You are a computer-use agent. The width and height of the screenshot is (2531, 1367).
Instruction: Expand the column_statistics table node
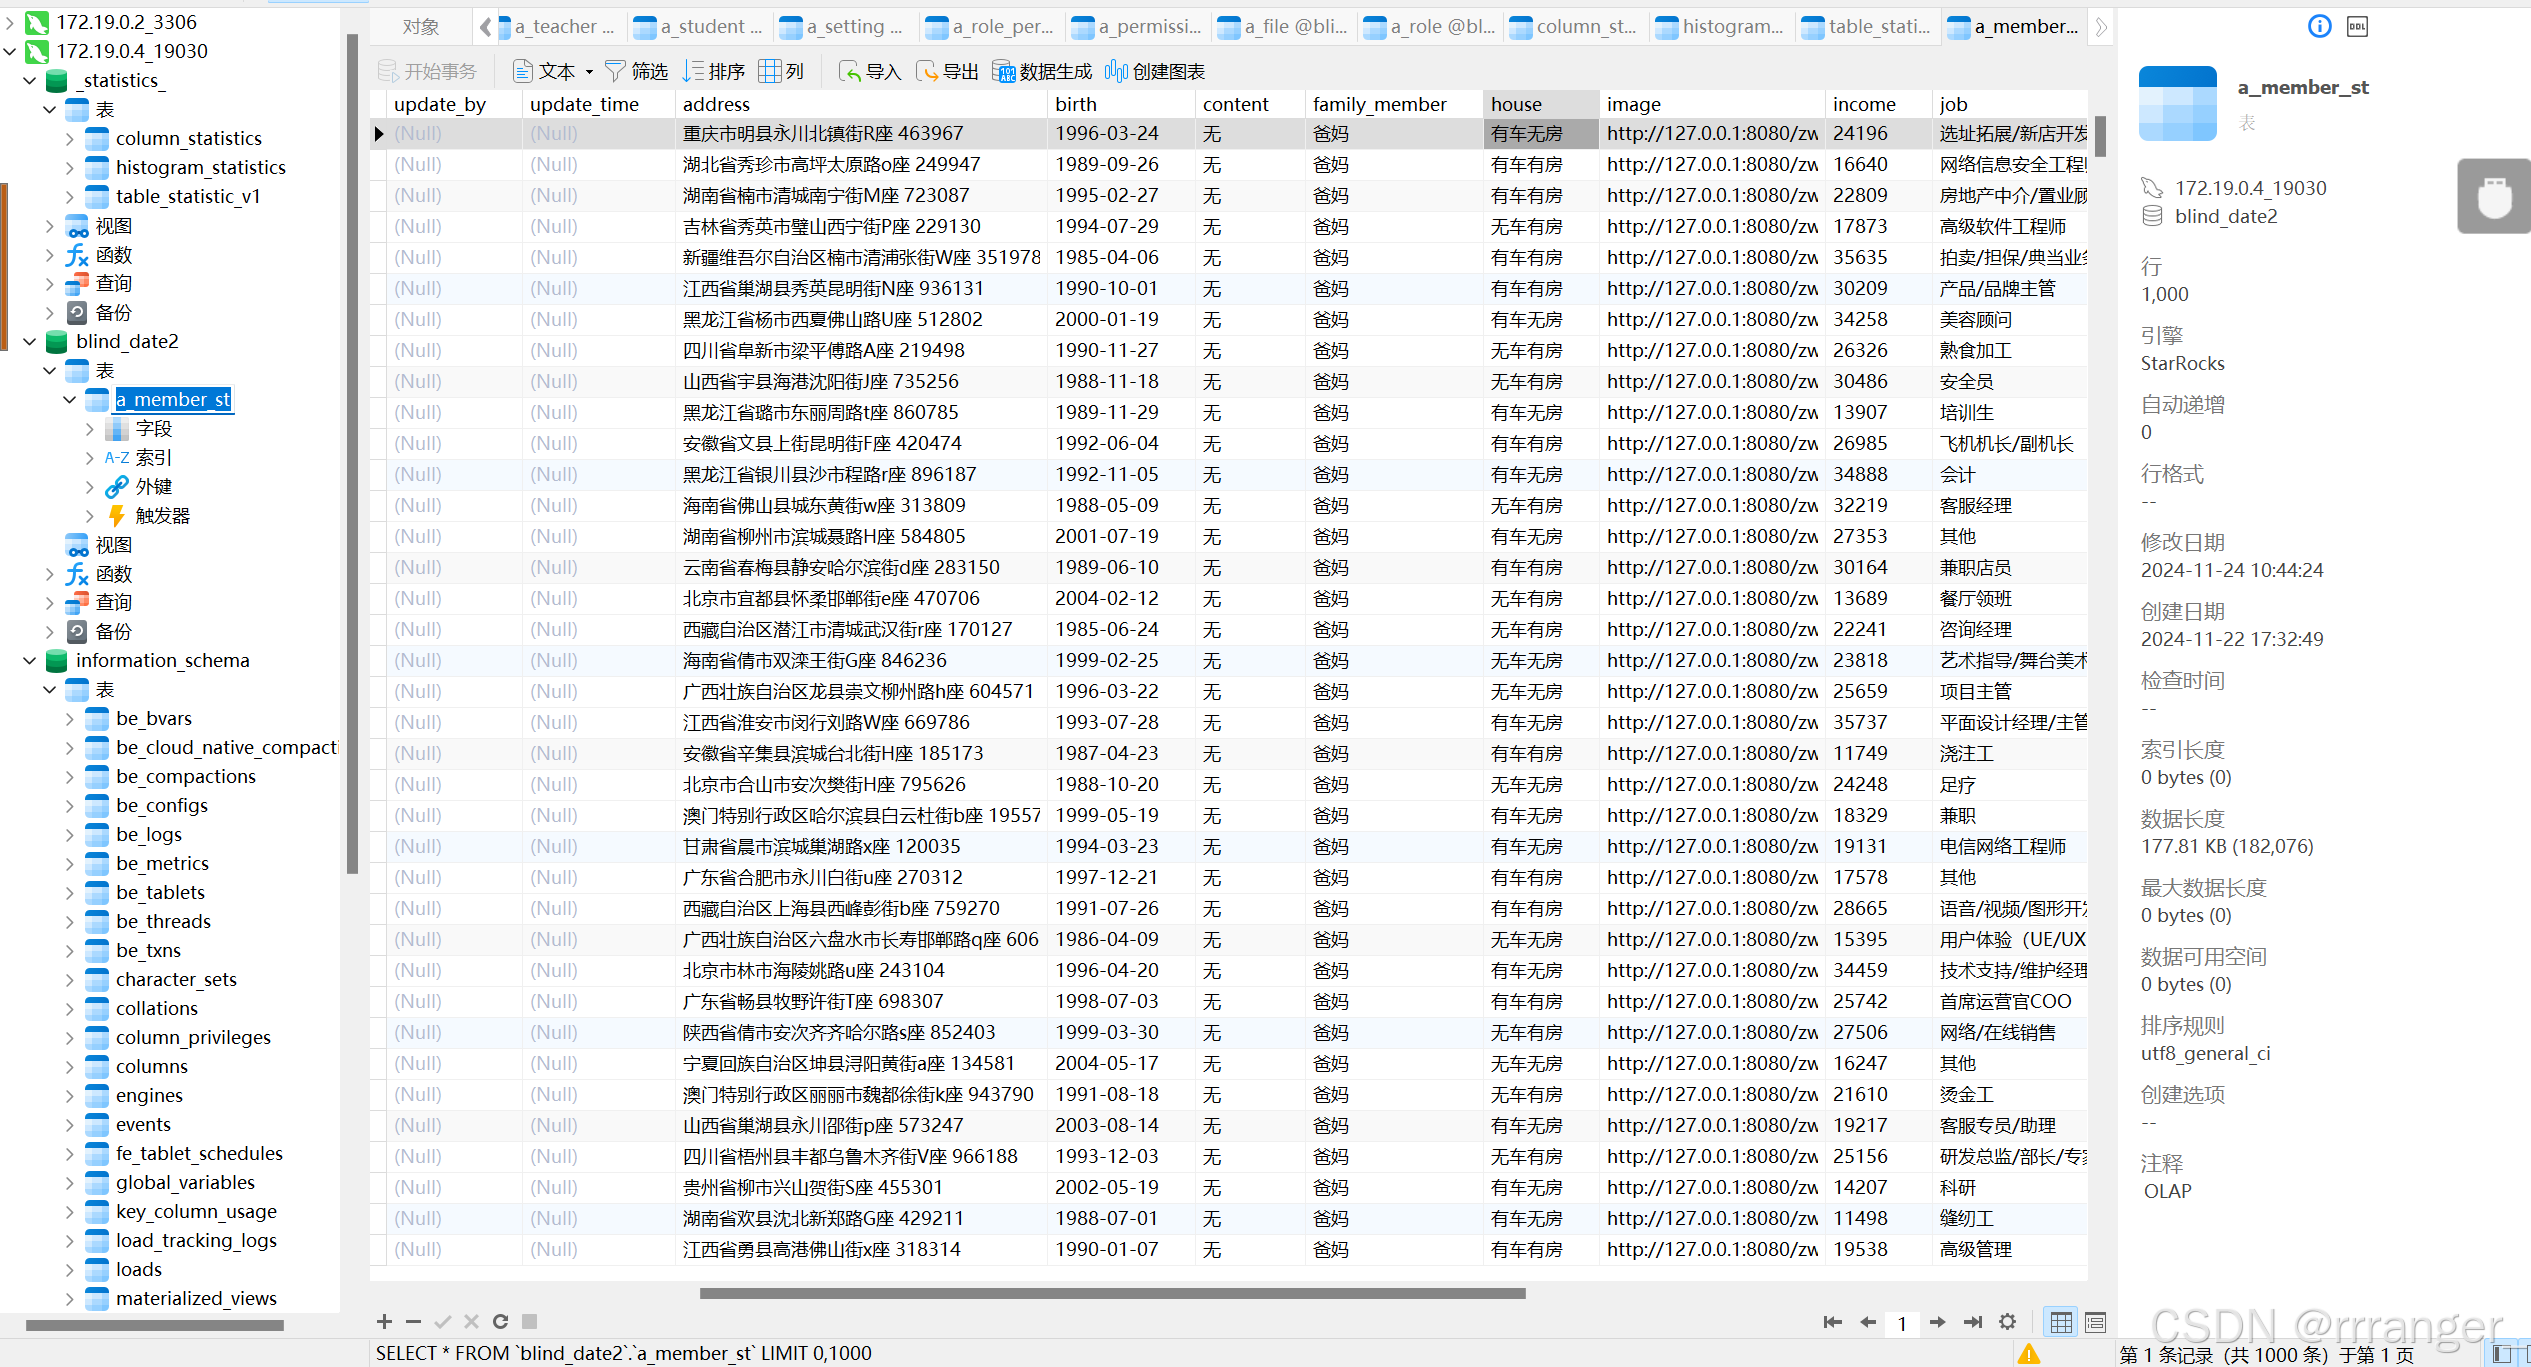[x=69, y=139]
